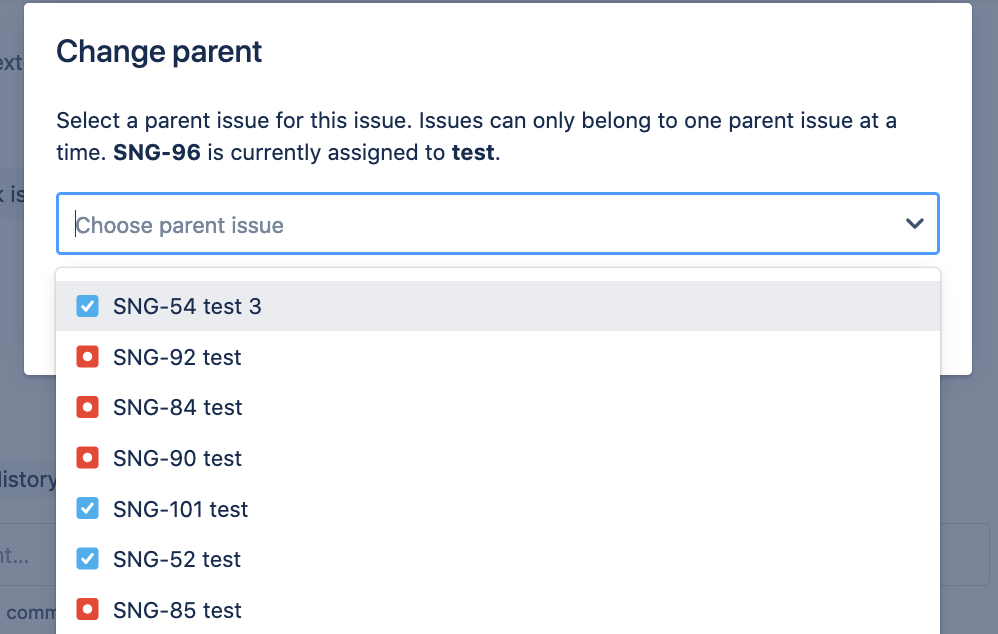This screenshot has width=998, height=634.
Task: Click the red issue icon next to SNG-90
Action: (x=87, y=457)
